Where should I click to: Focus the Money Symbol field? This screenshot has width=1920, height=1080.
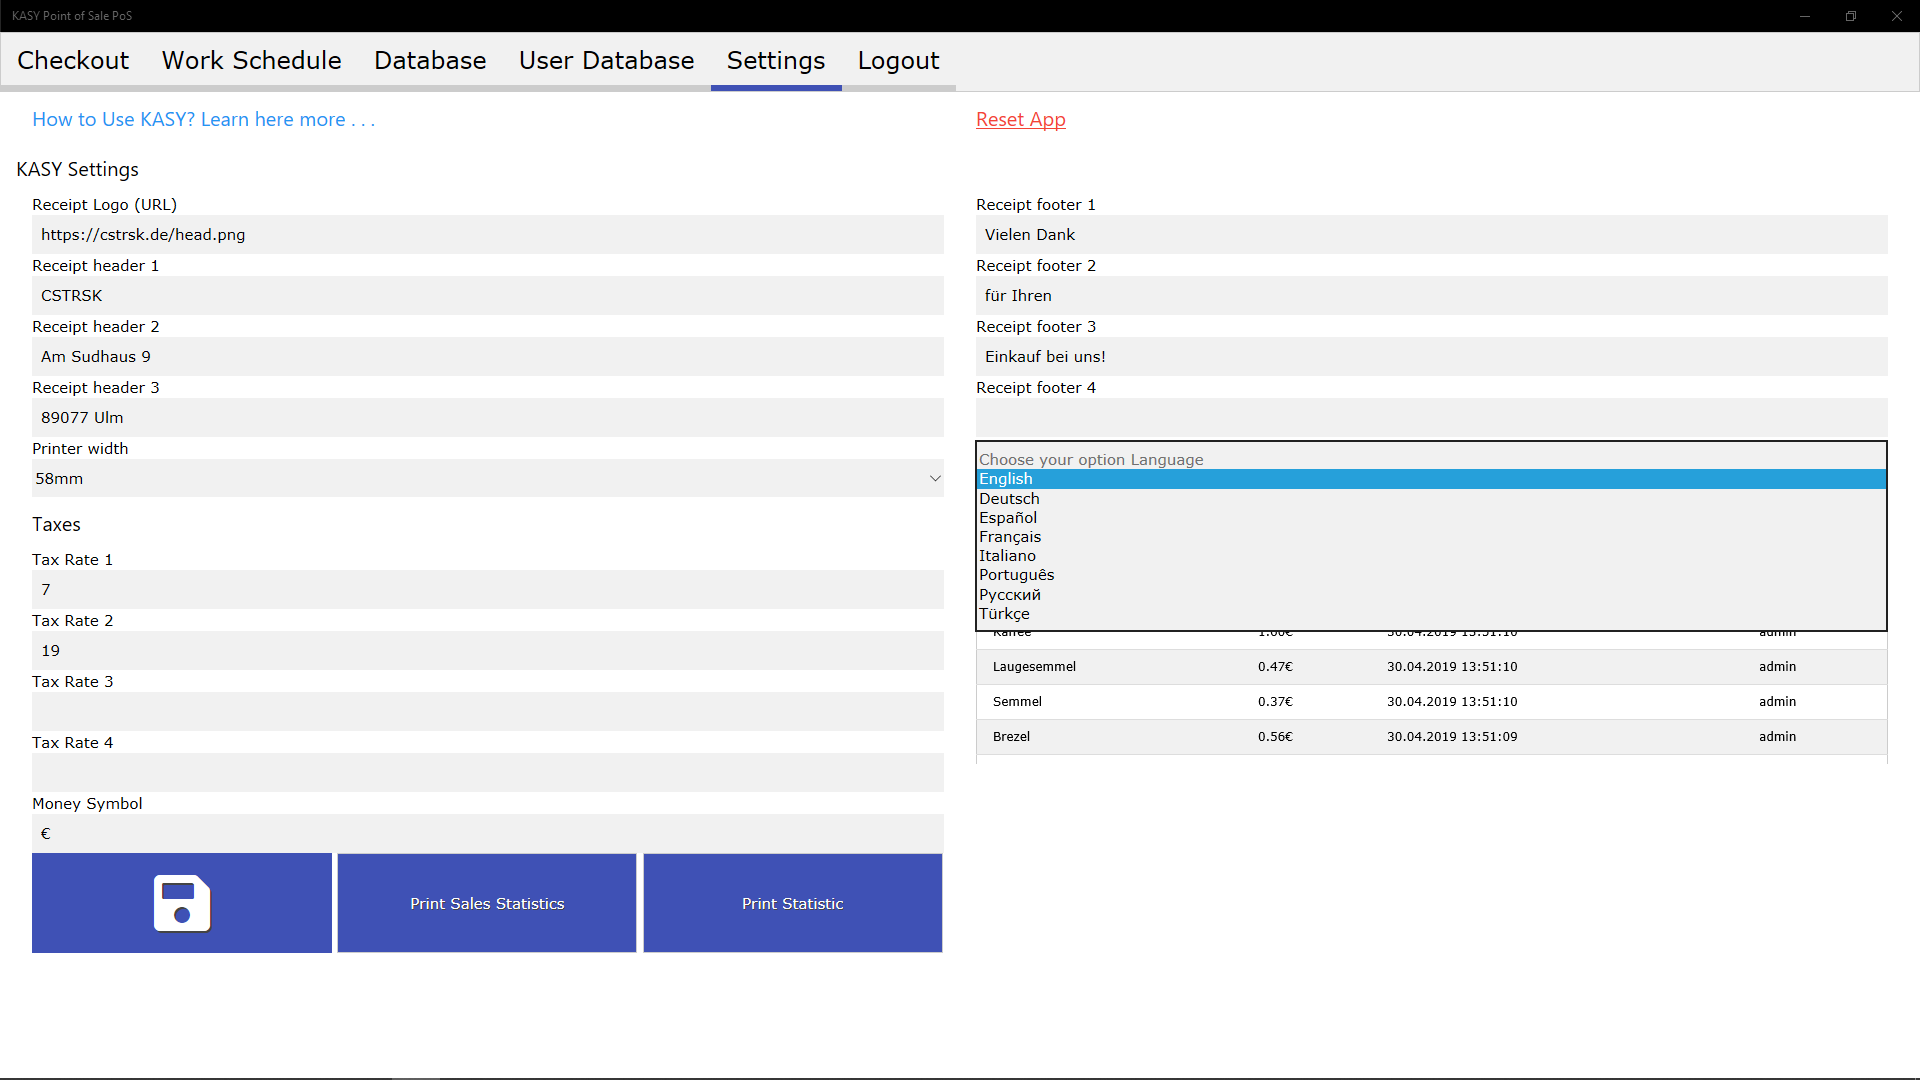488,833
